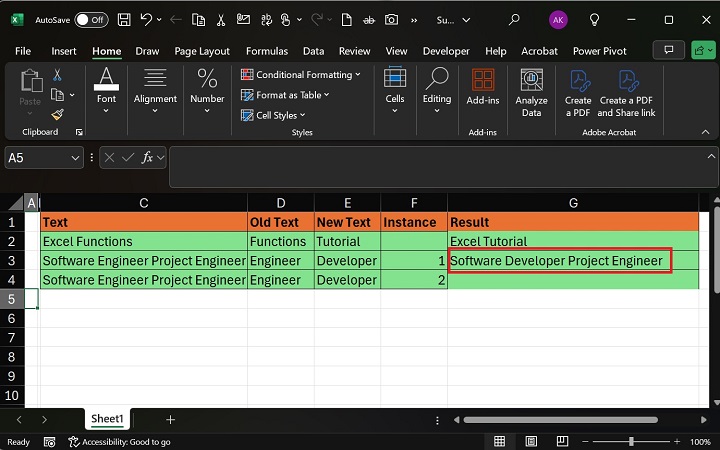Open the Format as Table dropdown

pyautogui.click(x=285, y=95)
